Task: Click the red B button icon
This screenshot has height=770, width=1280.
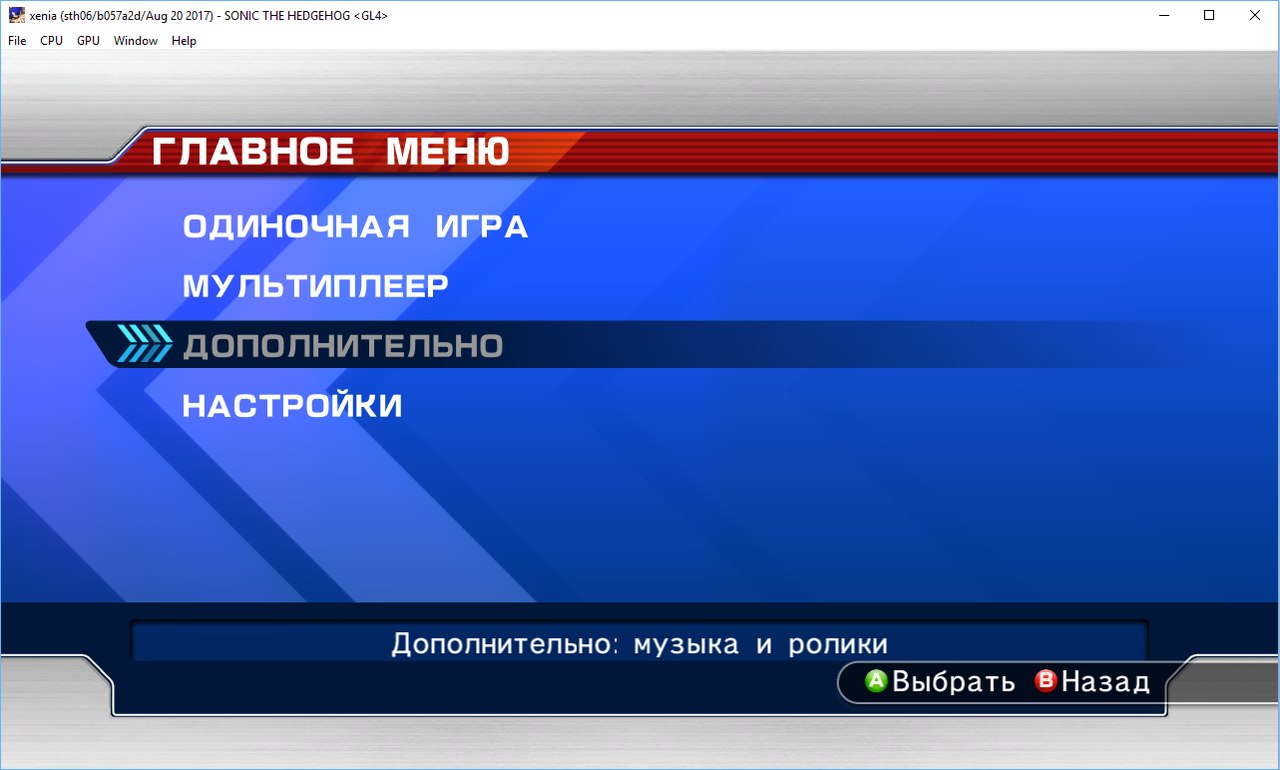Action: (x=1046, y=681)
